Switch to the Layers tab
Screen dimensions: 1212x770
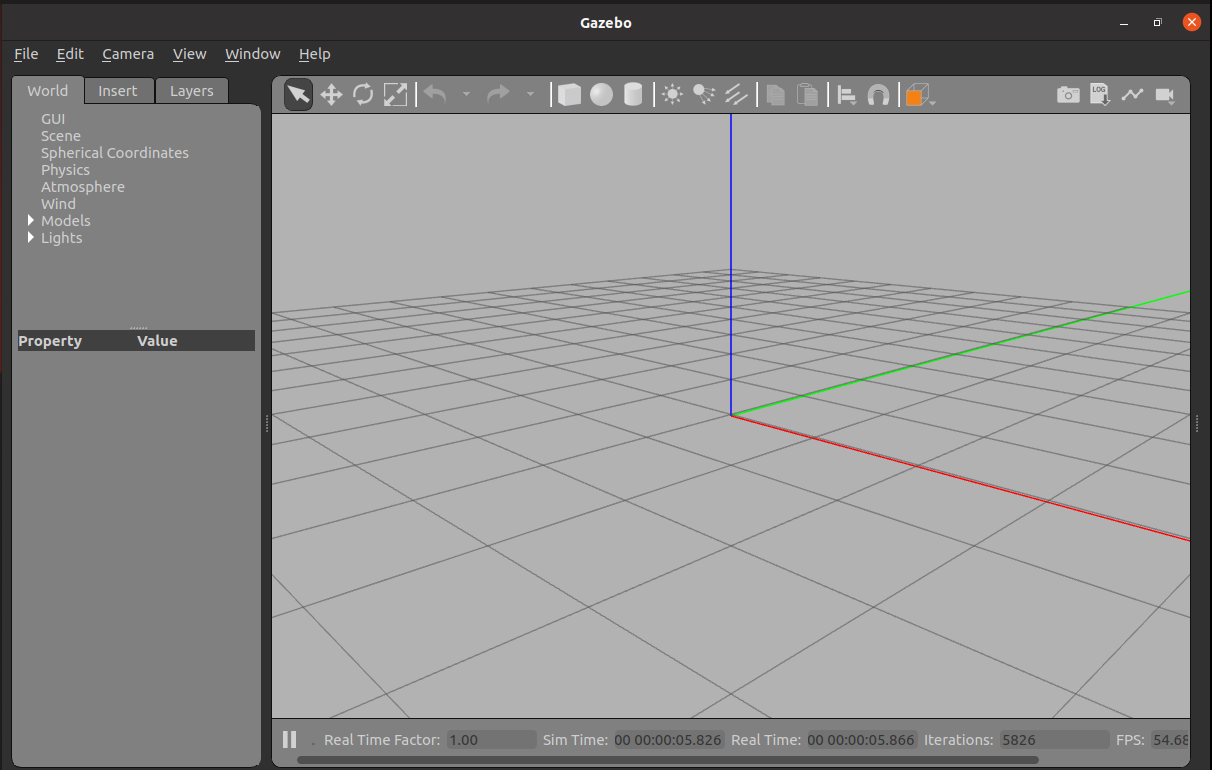pos(192,91)
